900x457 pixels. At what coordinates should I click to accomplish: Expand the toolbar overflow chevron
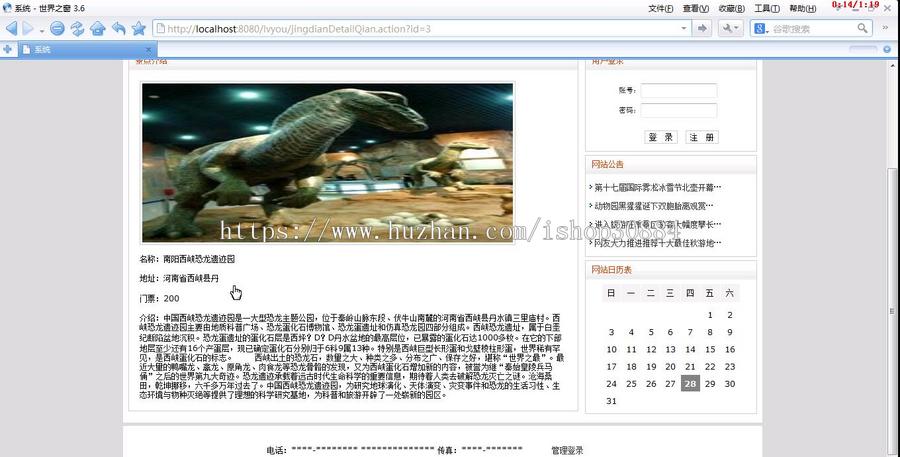pyautogui.click(x=886, y=28)
